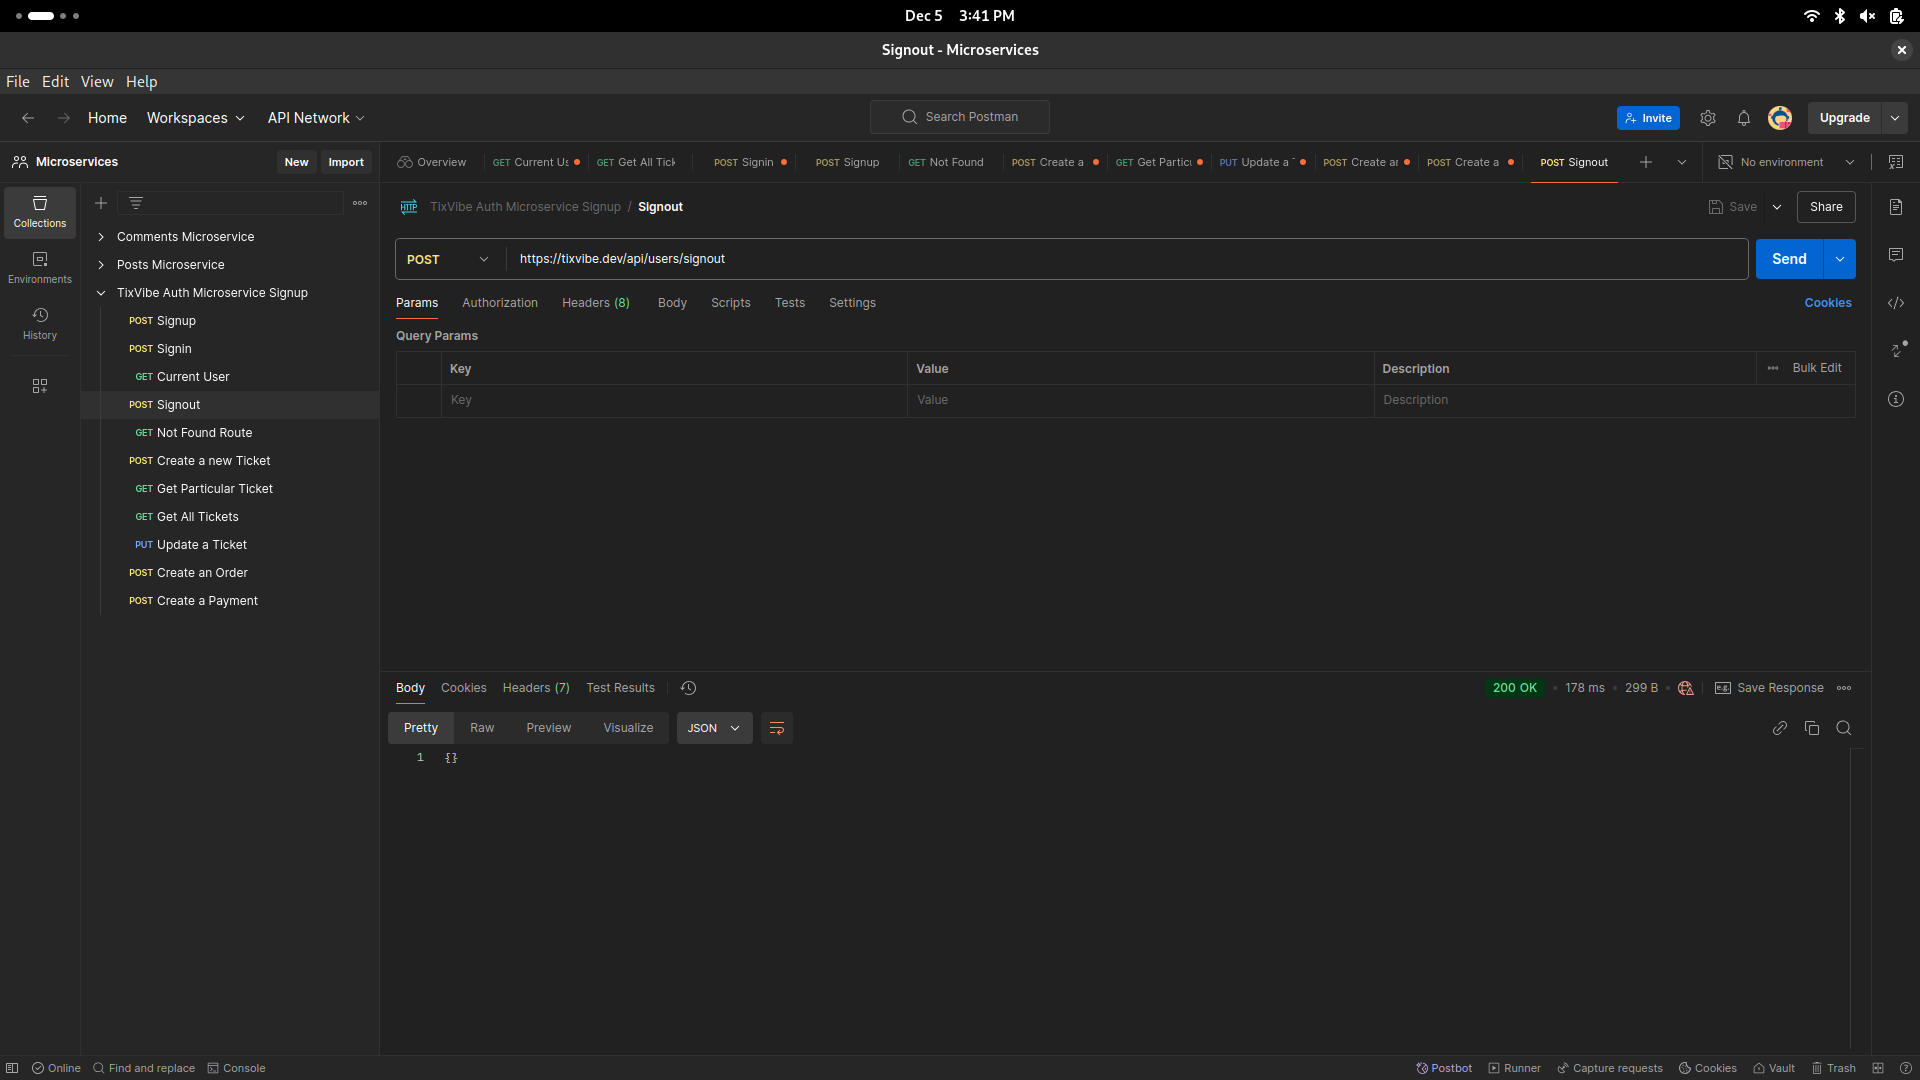Click the Search Postman box
Image resolution: width=1920 pixels, height=1080 pixels.
pos(960,117)
